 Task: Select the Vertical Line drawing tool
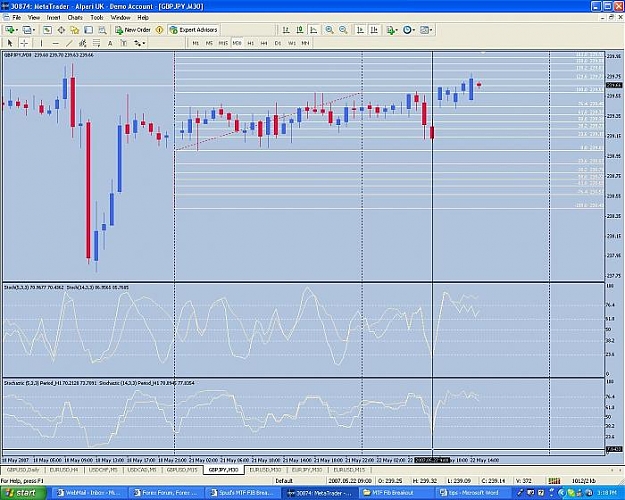(41, 43)
